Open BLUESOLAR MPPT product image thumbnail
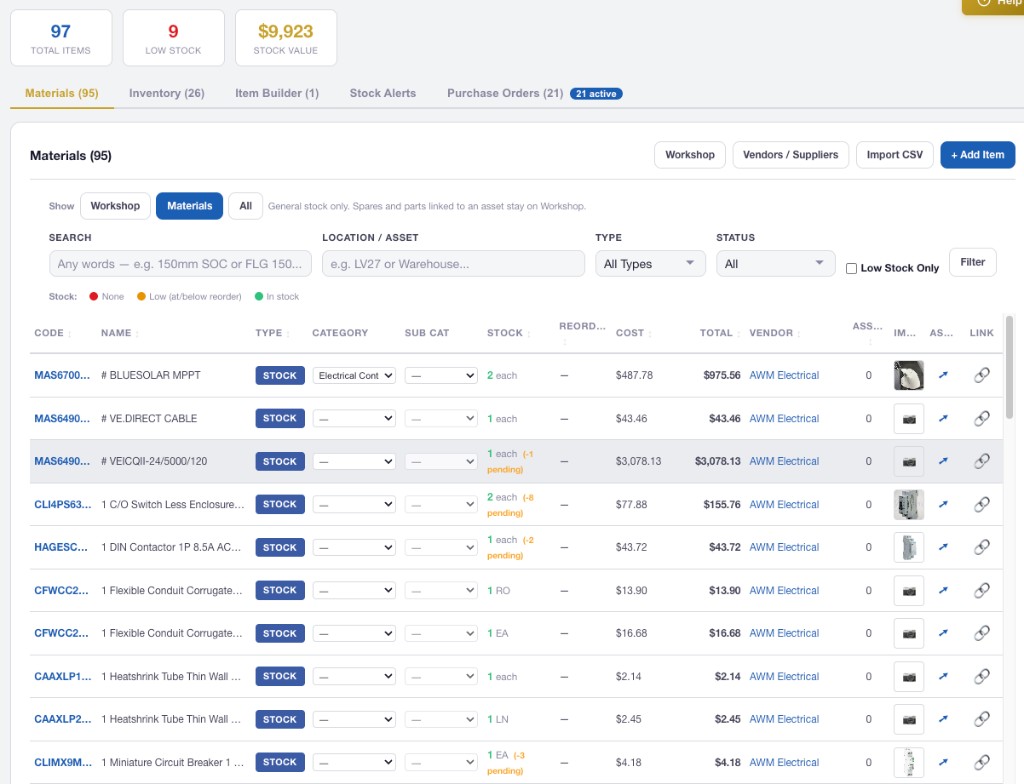Screen dimensions: 1024x784 [x=908, y=376]
